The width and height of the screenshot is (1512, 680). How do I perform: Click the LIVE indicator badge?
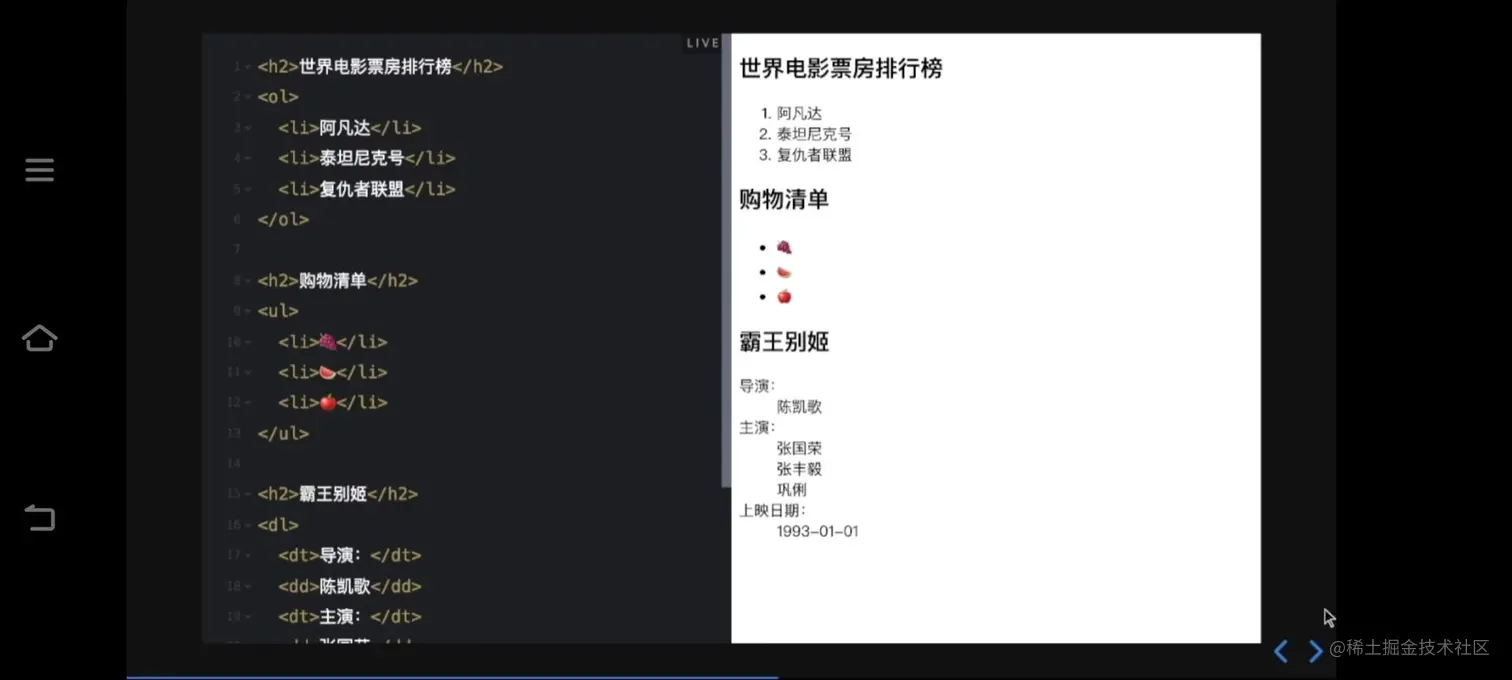[x=703, y=42]
